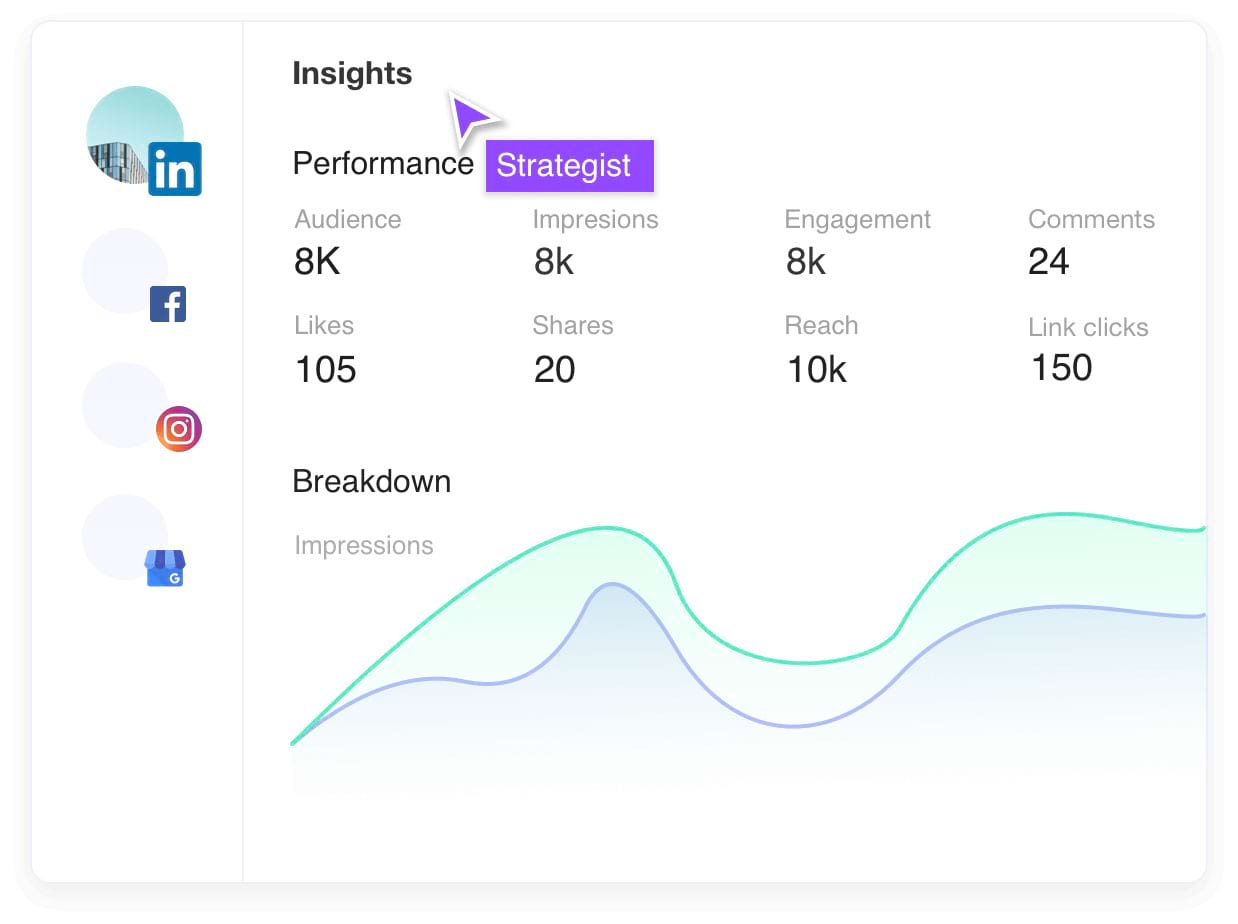Select the Facebook channel icon
Image resolution: width=1238 pixels, height=924 pixels.
click(168, 304)
